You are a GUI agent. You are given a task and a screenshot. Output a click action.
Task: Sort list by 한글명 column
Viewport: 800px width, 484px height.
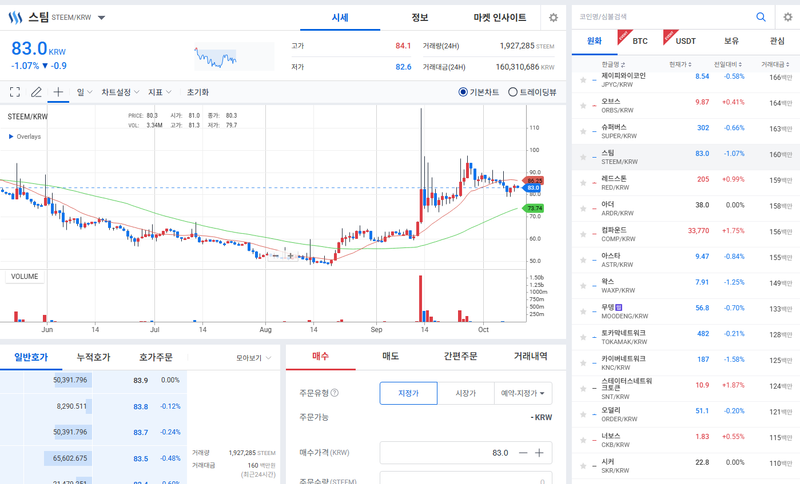click(613, 64)
